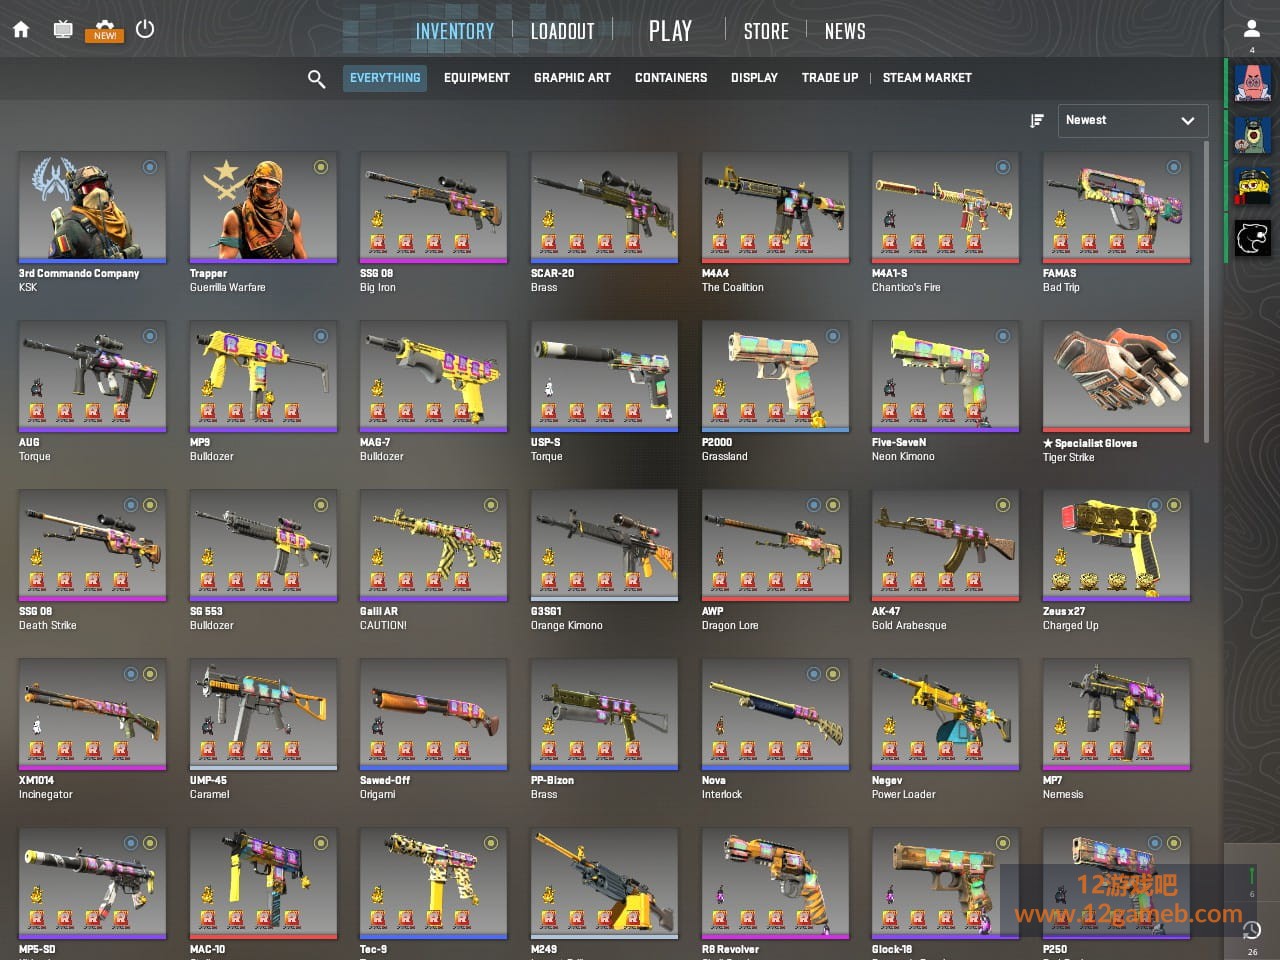Screen dimensions: 1280x960
Task: Go to the home screen icon
Action: (21, 29)
